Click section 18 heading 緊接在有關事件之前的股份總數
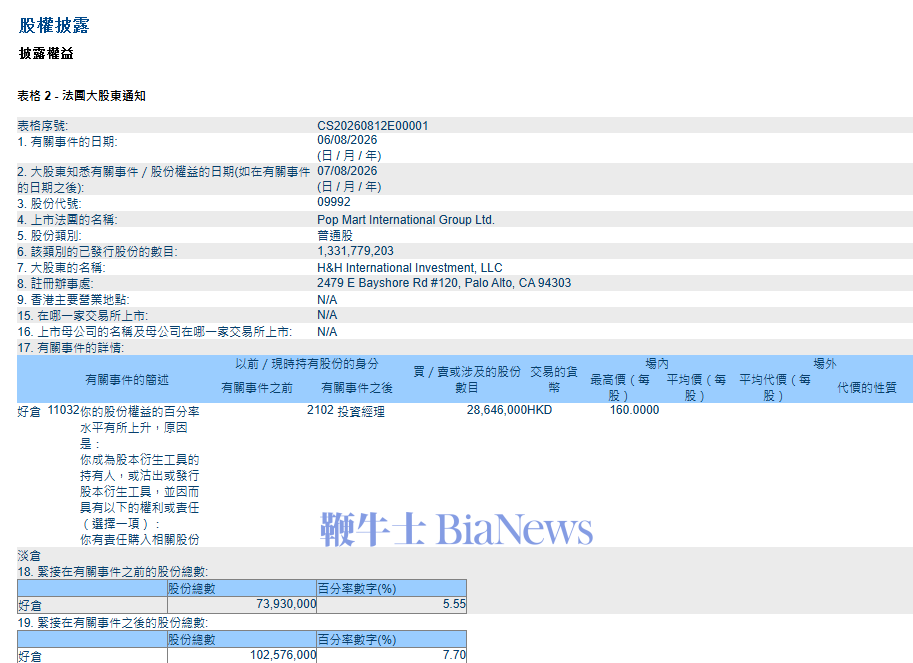 pyautogui.click(x=112, y=572)
